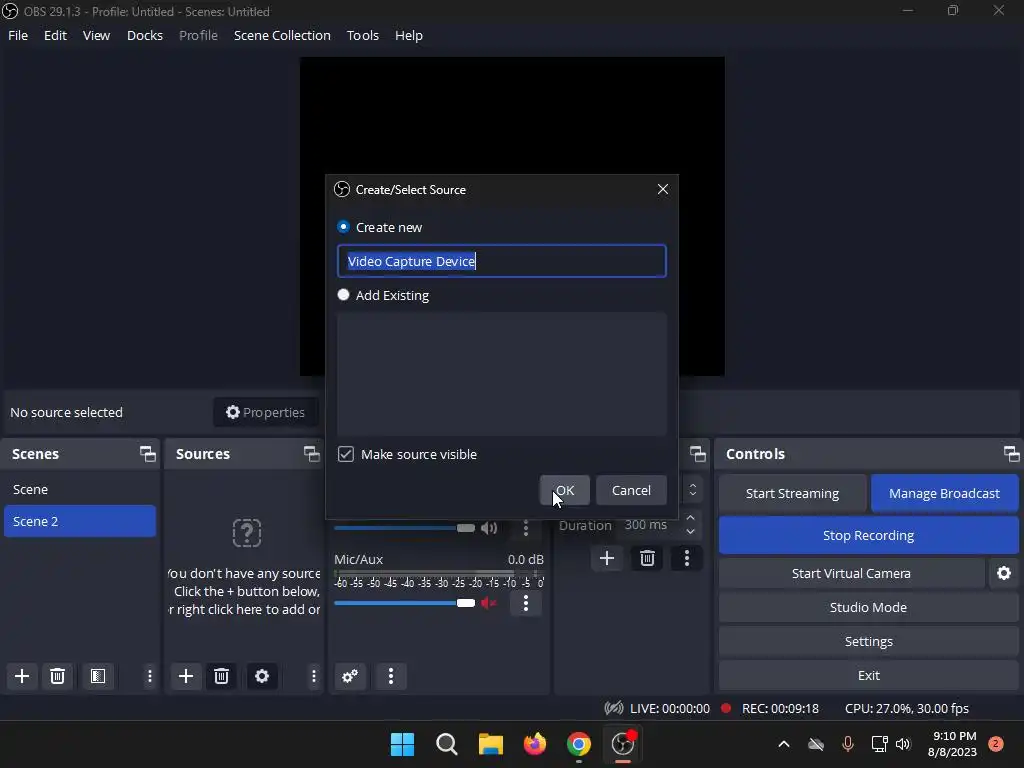Open Scenes panel three-dot menu

tap(150, 676)
